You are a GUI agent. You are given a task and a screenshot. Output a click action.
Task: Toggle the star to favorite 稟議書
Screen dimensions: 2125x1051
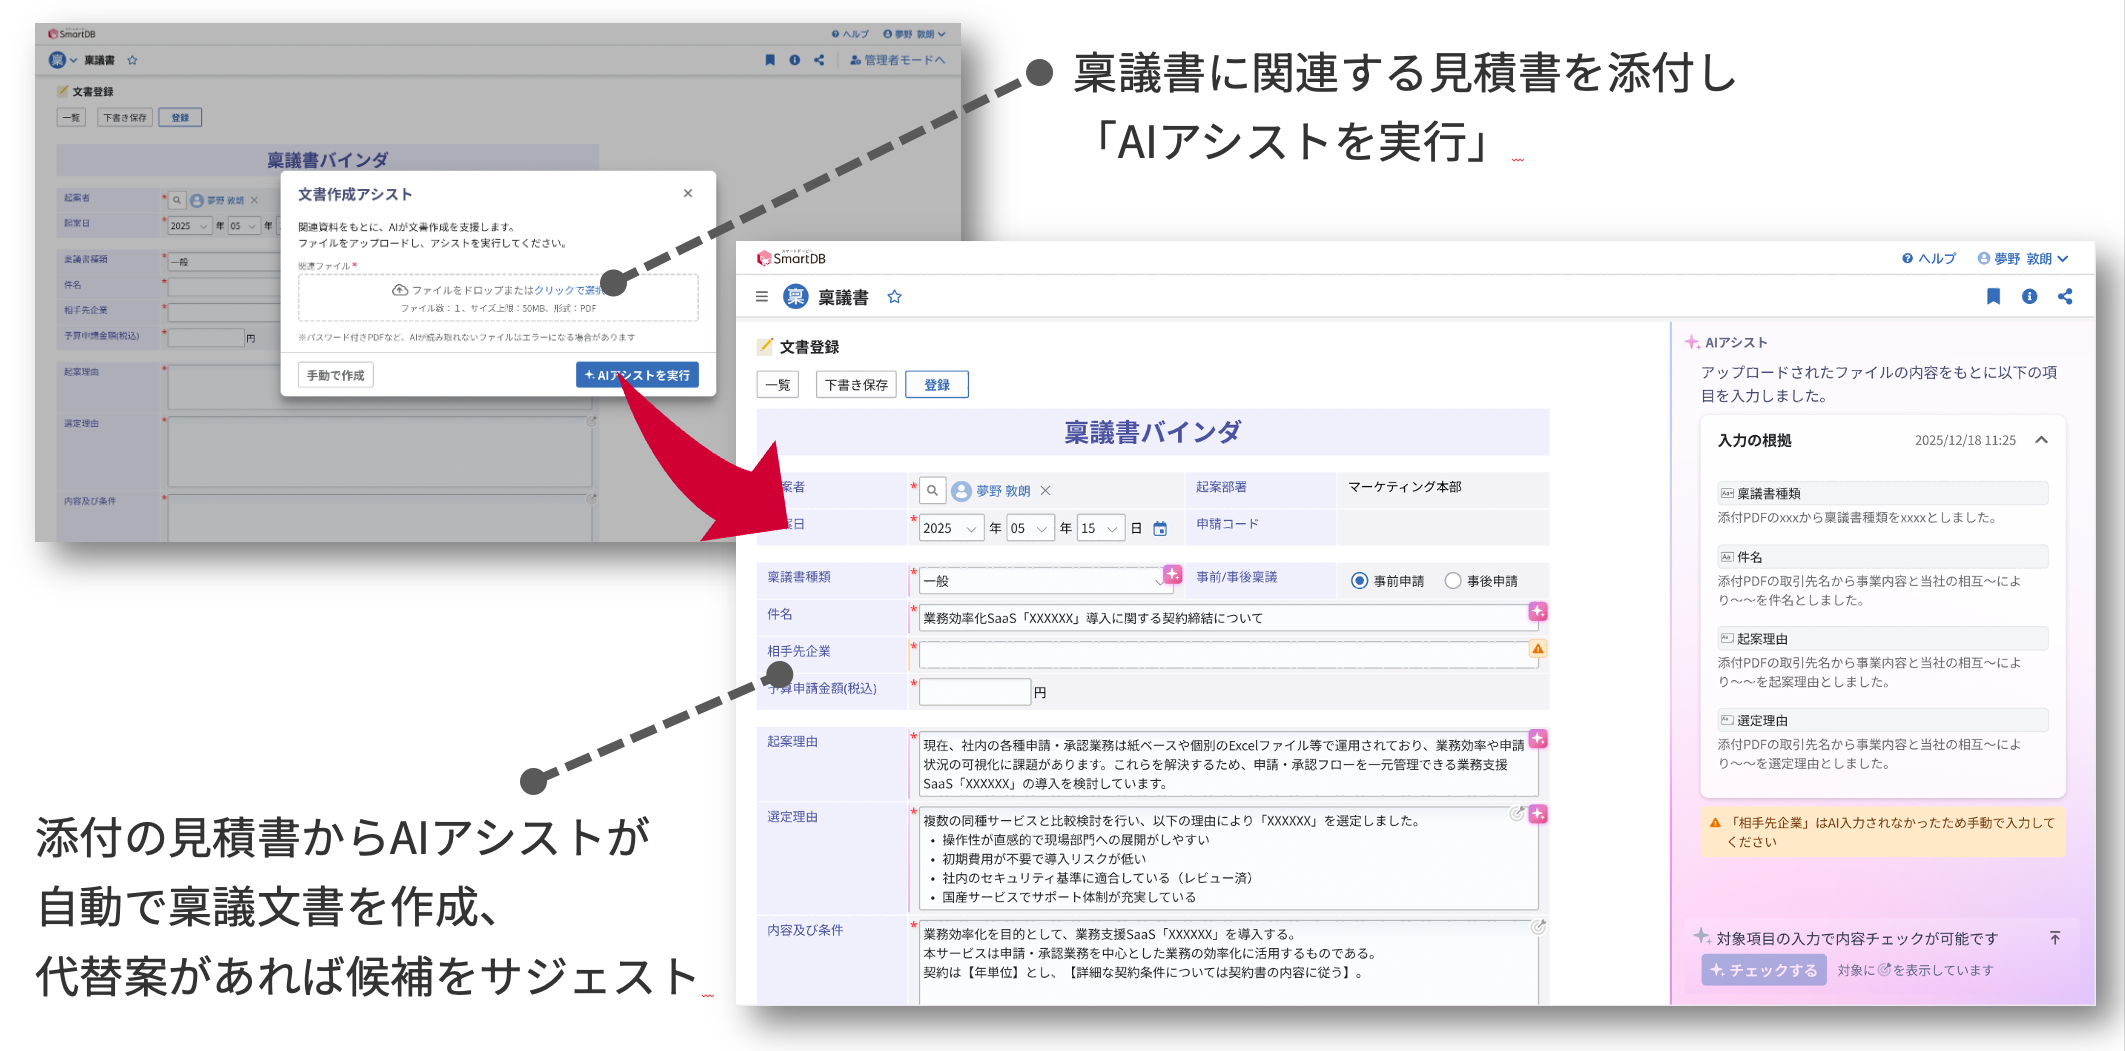click(895, 296)
